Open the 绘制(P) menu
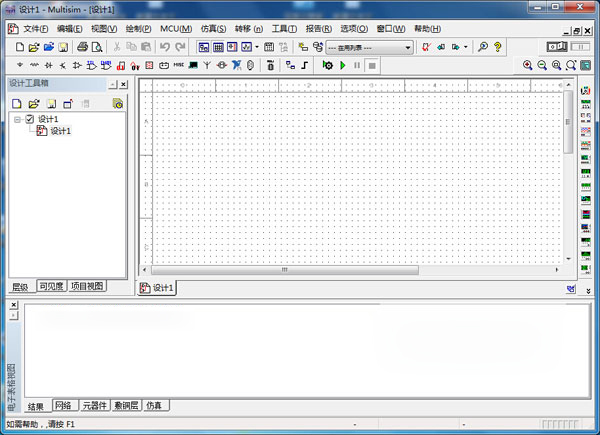600x435 pixels. (x=138, y=29)
